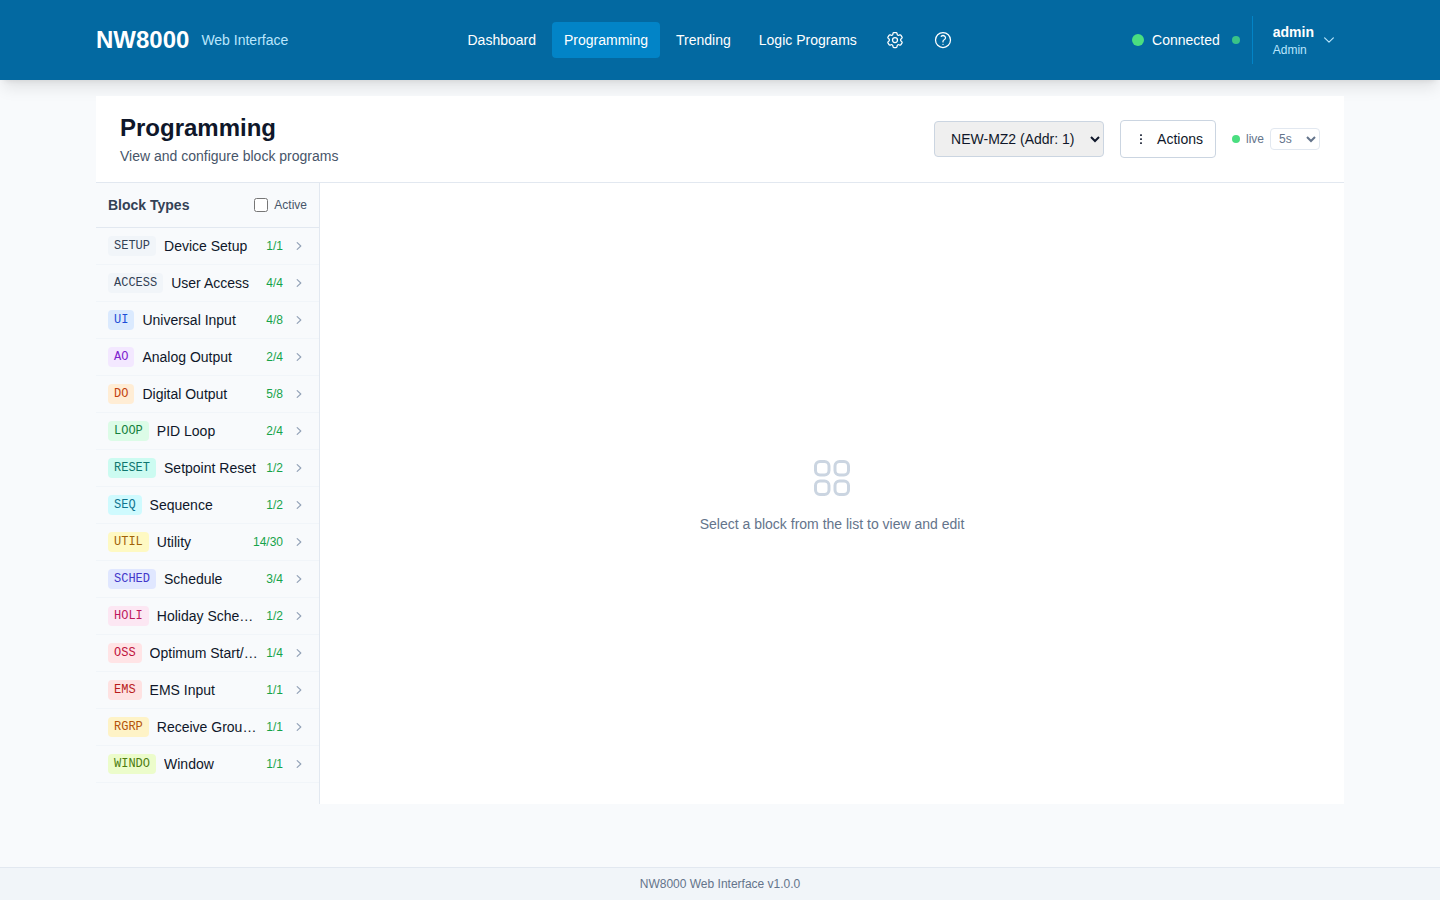Open the 5s refresh interval dropdown
1440x900 pixels.
point(1295,139)
